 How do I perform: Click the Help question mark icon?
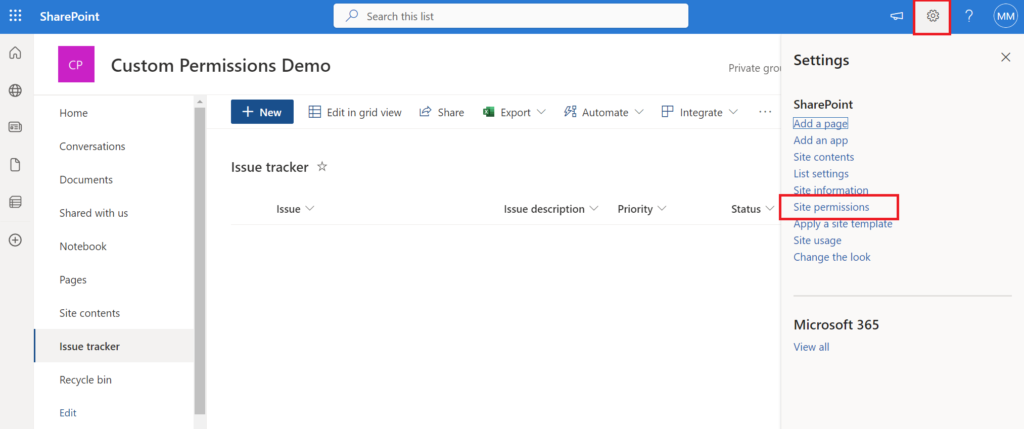pyautogui.click(x=968, y=16)
